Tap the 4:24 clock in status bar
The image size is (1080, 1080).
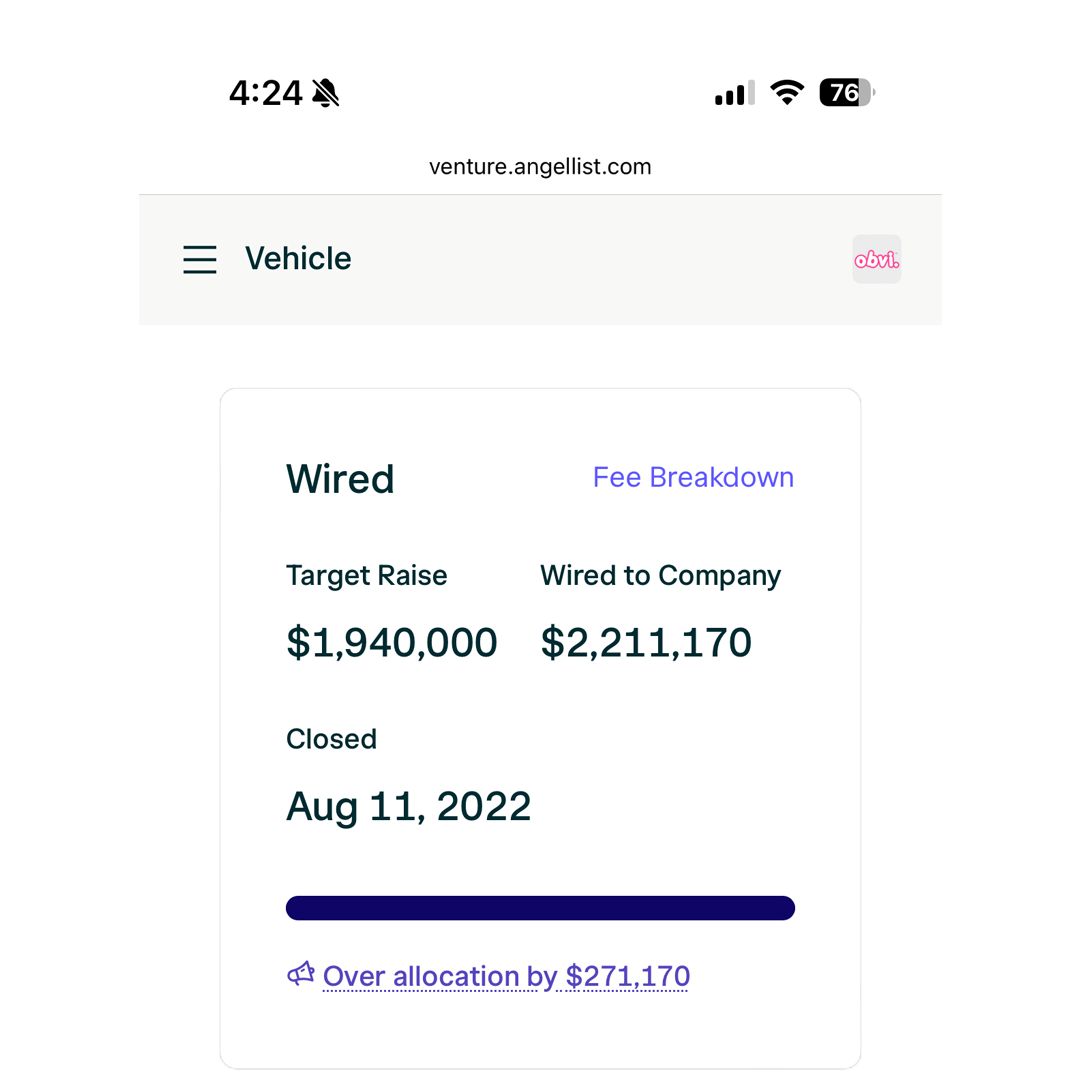(266, 93)
